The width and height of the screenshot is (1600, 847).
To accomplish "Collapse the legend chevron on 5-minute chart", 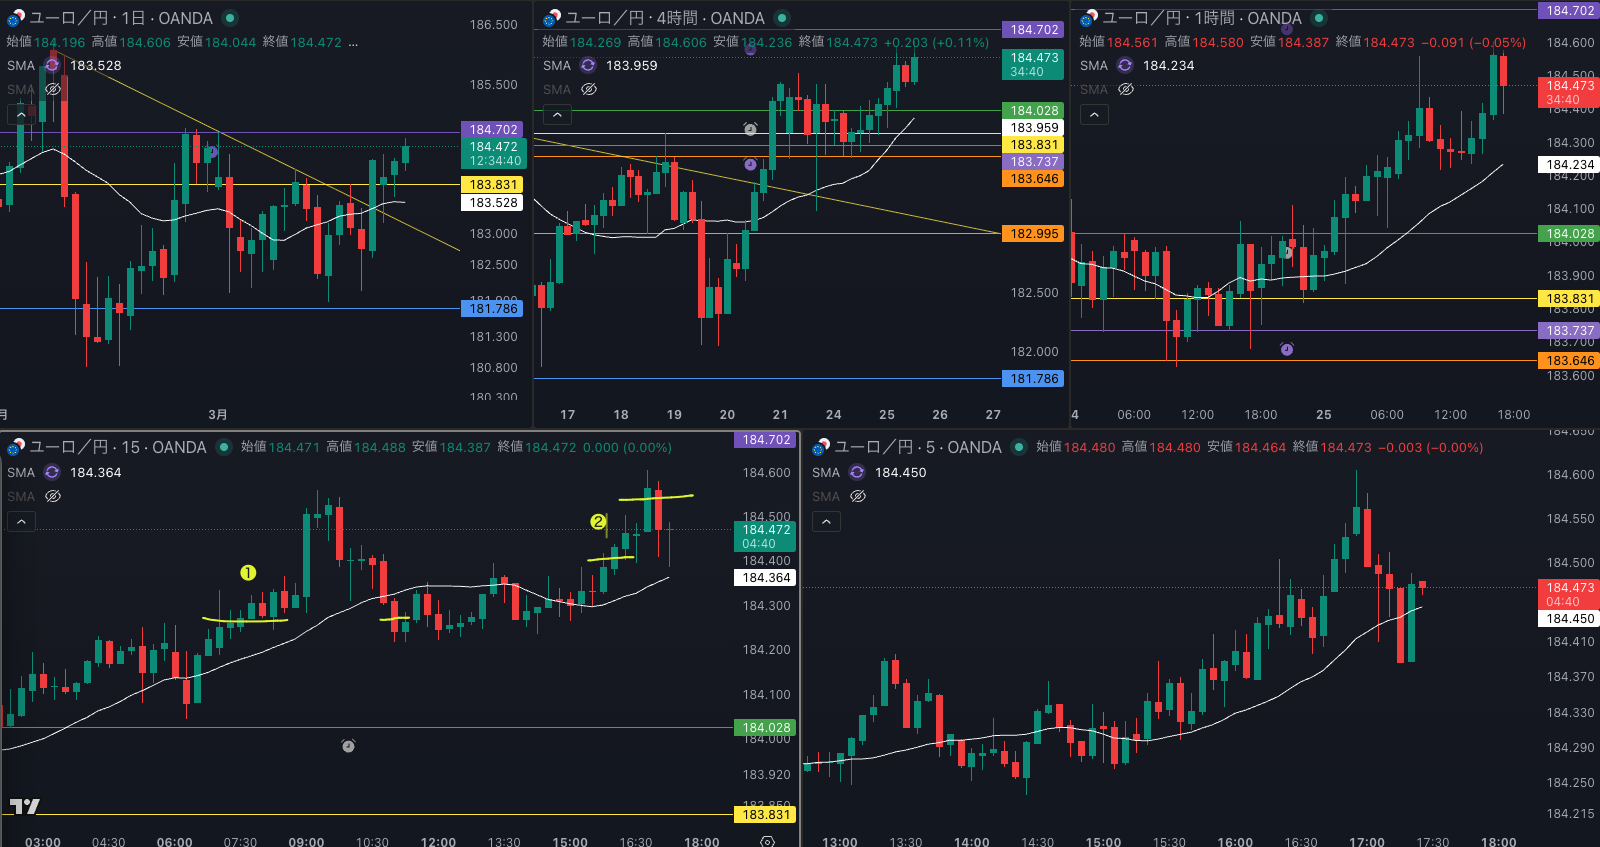I will [x=826, y=521].
